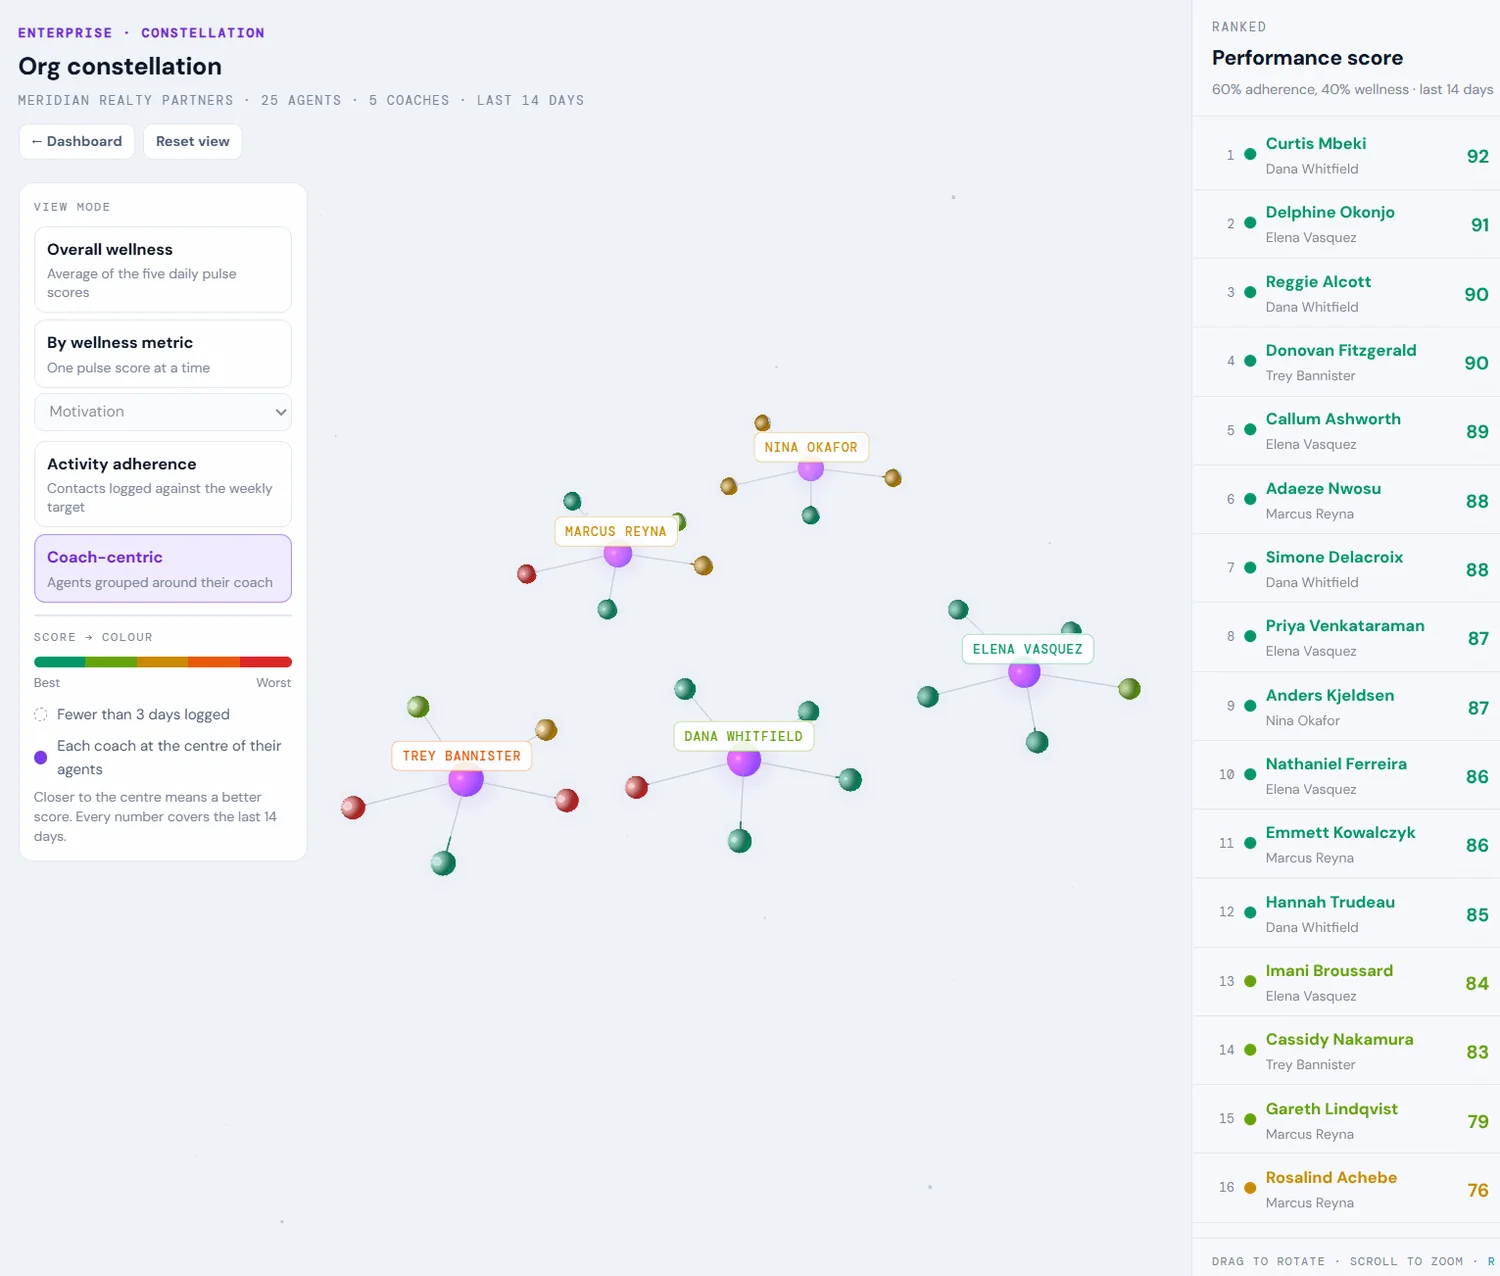Screen dimensions: 1500x1276
Task: Click the green agent sphere below Nina Okafor
Action: 811,515
